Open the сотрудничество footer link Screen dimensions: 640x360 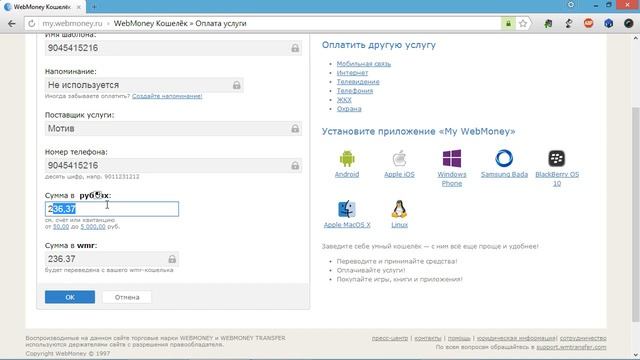(583, 338)
